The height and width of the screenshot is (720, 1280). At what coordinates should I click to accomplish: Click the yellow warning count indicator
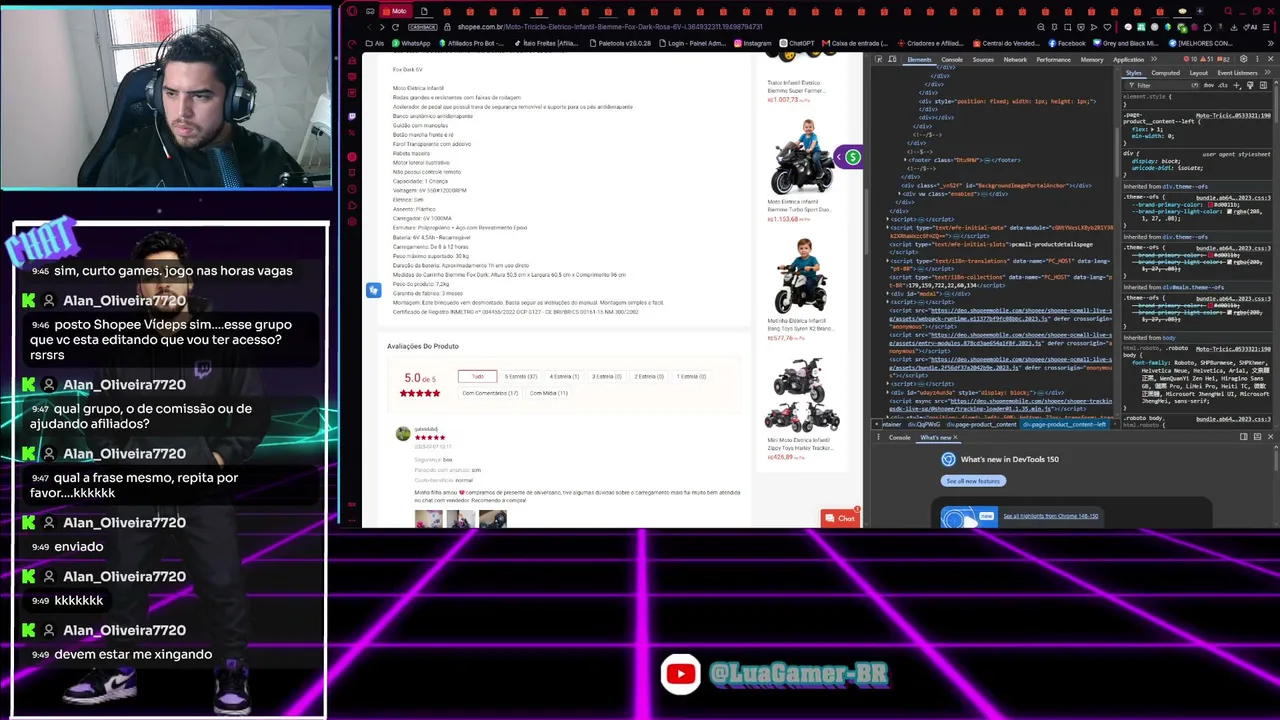[x=1206, y=59]
